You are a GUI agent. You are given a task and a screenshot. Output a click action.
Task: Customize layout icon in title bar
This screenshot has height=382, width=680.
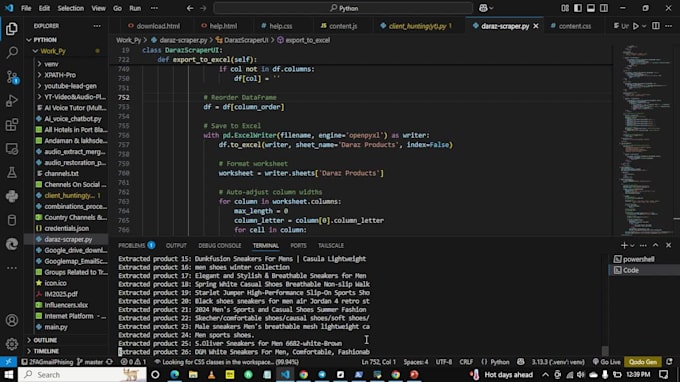[x=565, y=8]
